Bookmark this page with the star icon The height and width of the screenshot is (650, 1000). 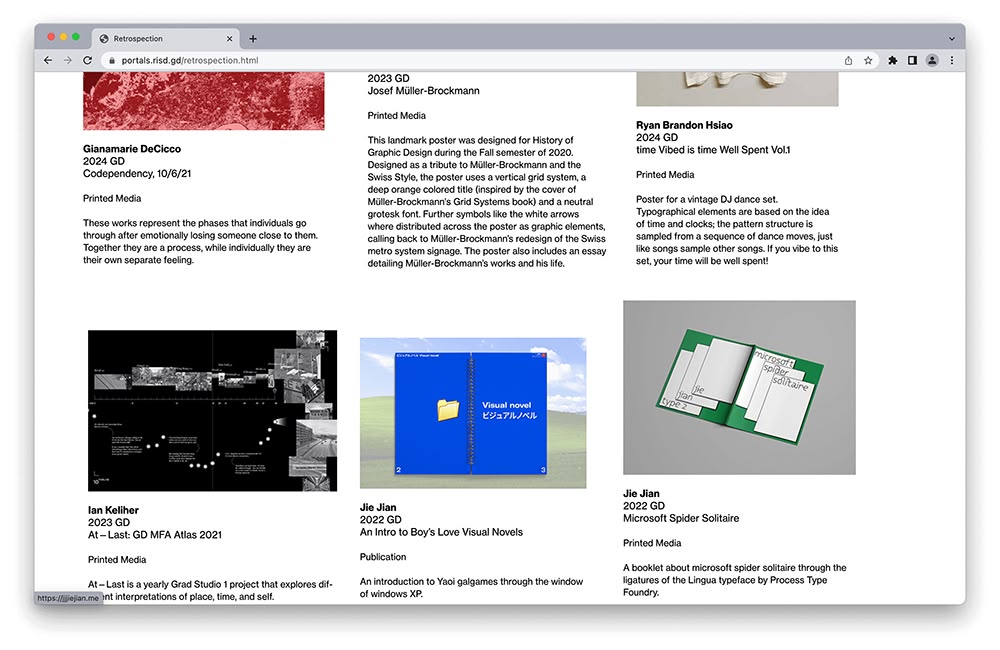(868, 61)
